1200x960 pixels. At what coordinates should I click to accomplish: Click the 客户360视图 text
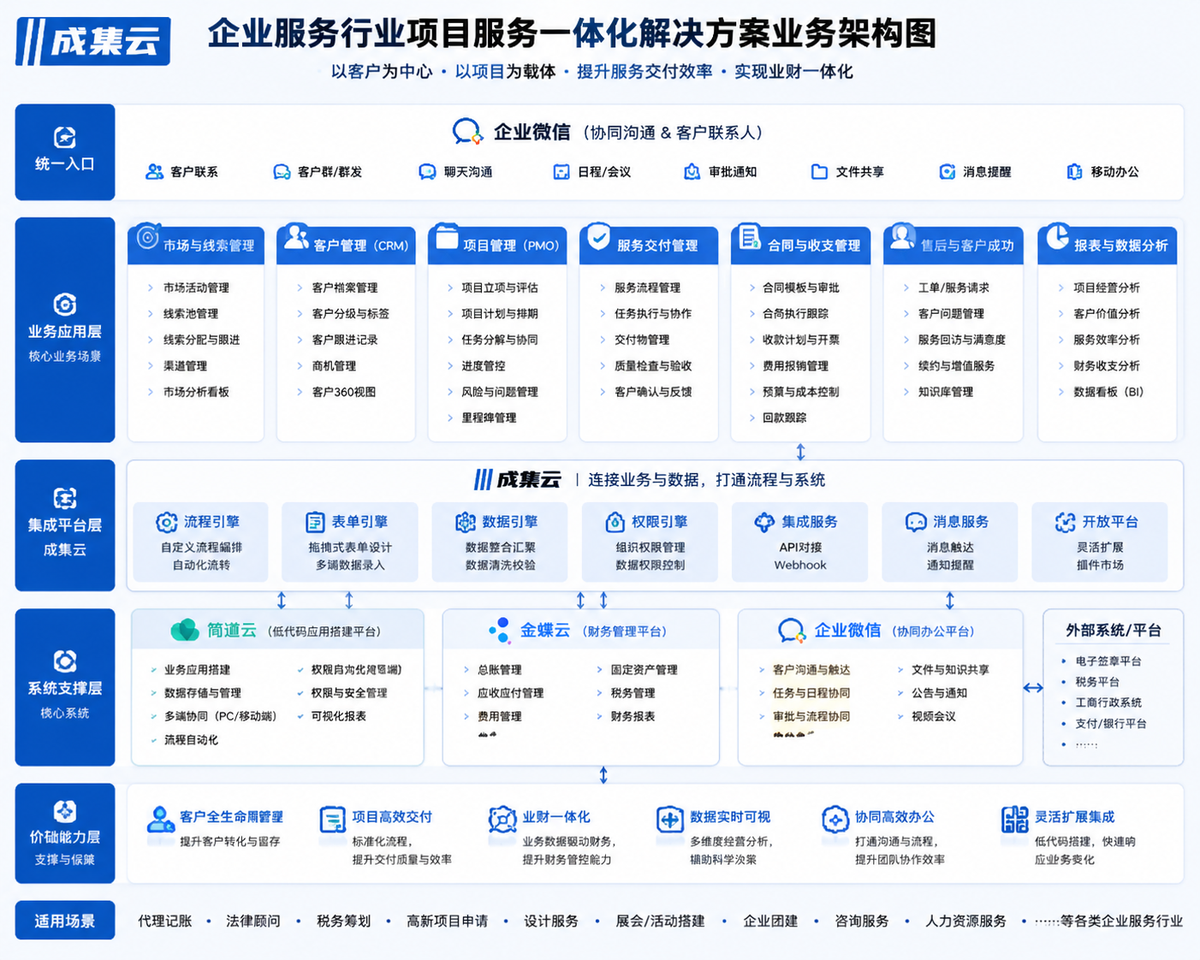point(344,392)
